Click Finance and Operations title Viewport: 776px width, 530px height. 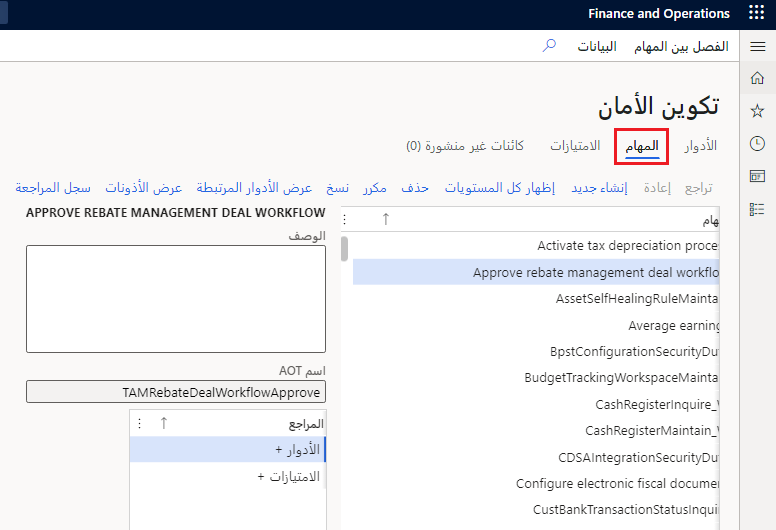pos(659,13)
